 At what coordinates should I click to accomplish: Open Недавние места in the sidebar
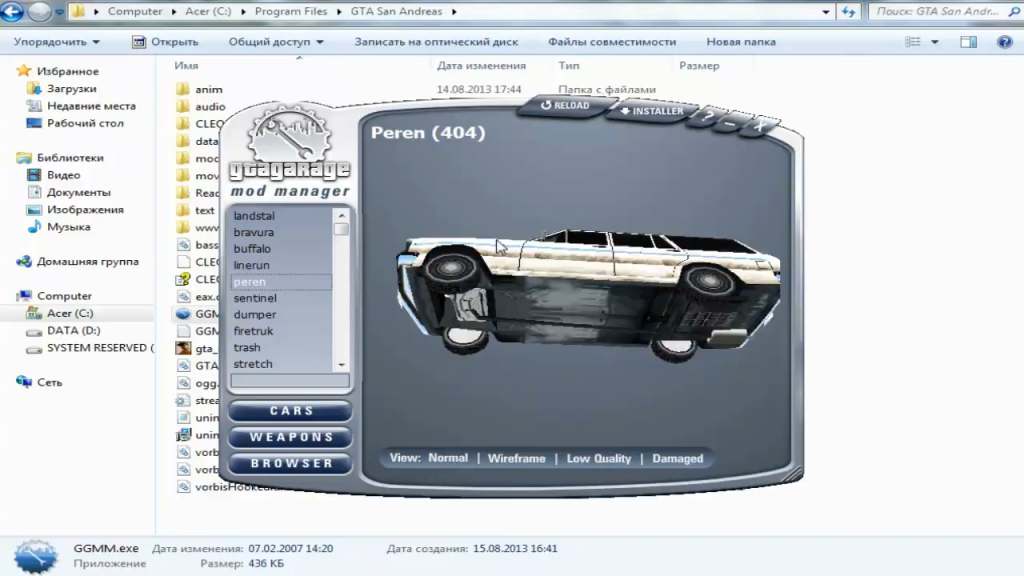82,106
